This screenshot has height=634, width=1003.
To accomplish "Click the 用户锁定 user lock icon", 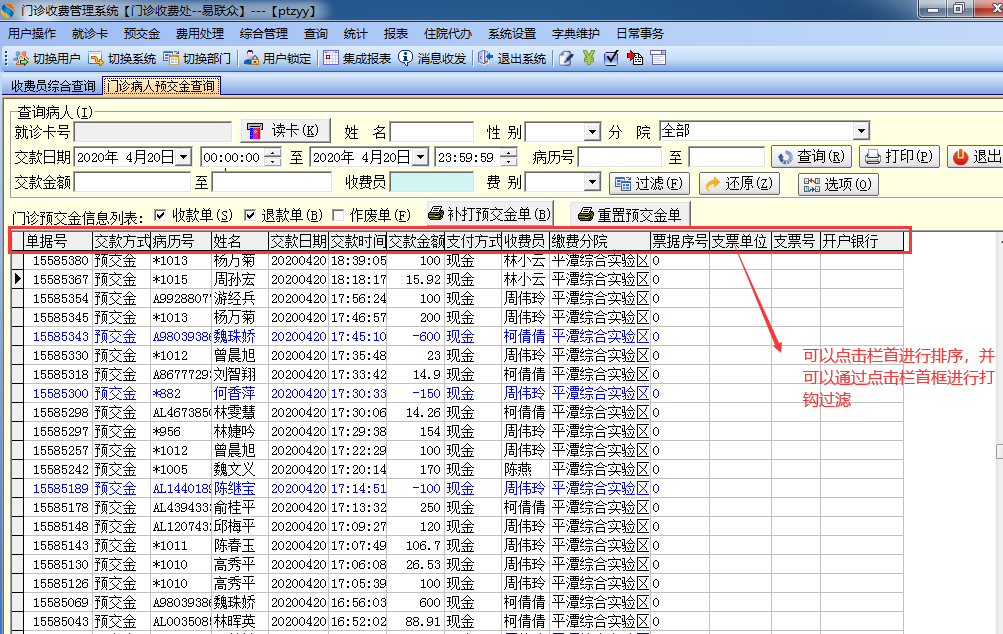I will pos(251,58).
